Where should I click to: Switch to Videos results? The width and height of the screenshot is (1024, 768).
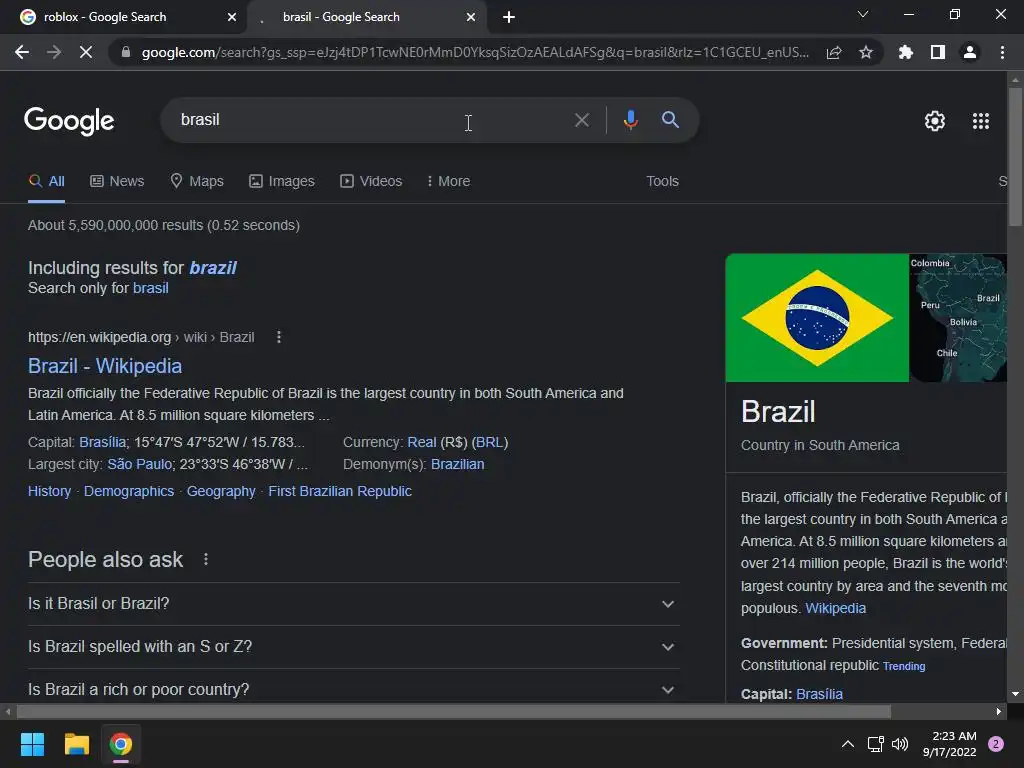371,182
